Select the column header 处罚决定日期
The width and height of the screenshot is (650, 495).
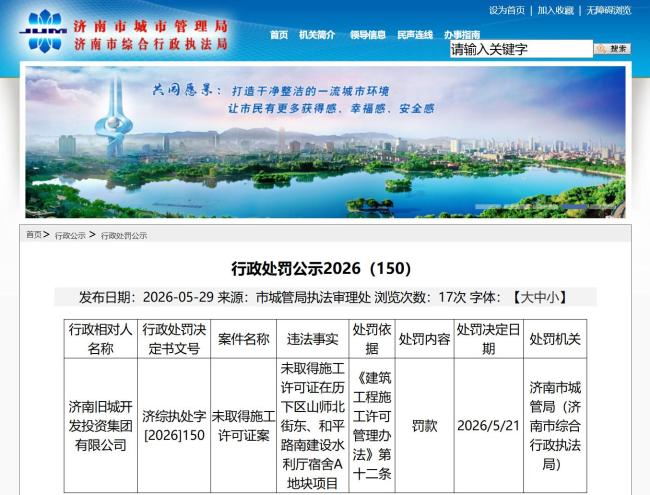[489, 339]
